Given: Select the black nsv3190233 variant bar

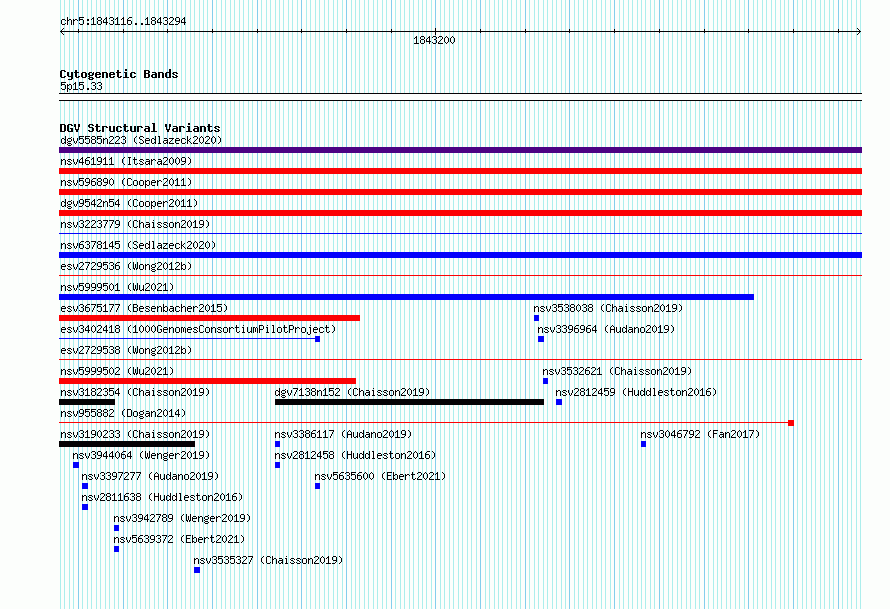Looking at the screenshot, I should (127, 444).
